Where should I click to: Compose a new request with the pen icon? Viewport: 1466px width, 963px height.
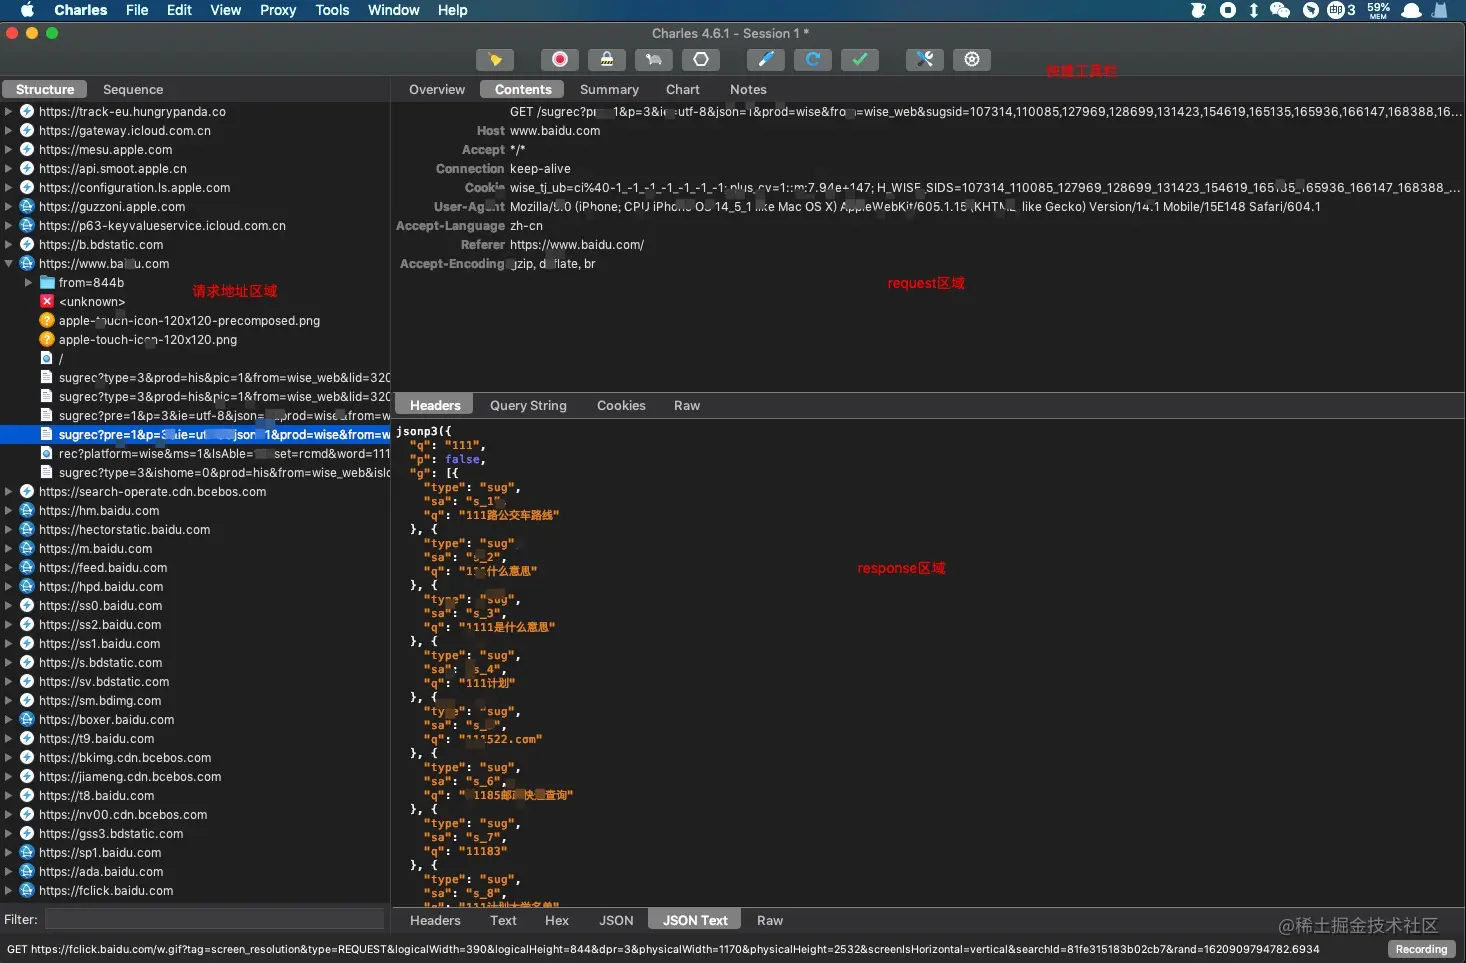(x=766, y=60)
